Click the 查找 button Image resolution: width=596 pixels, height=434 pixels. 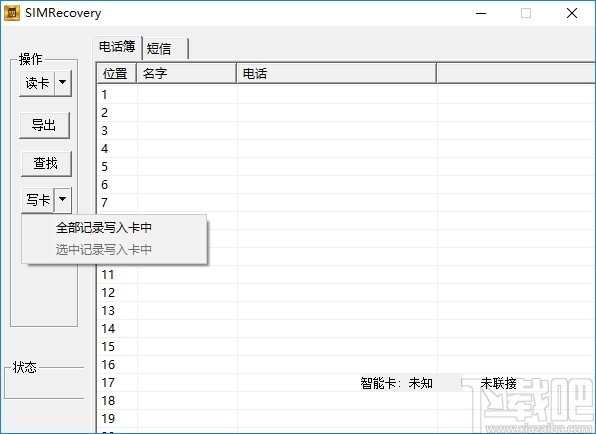(x=46, y=163)
